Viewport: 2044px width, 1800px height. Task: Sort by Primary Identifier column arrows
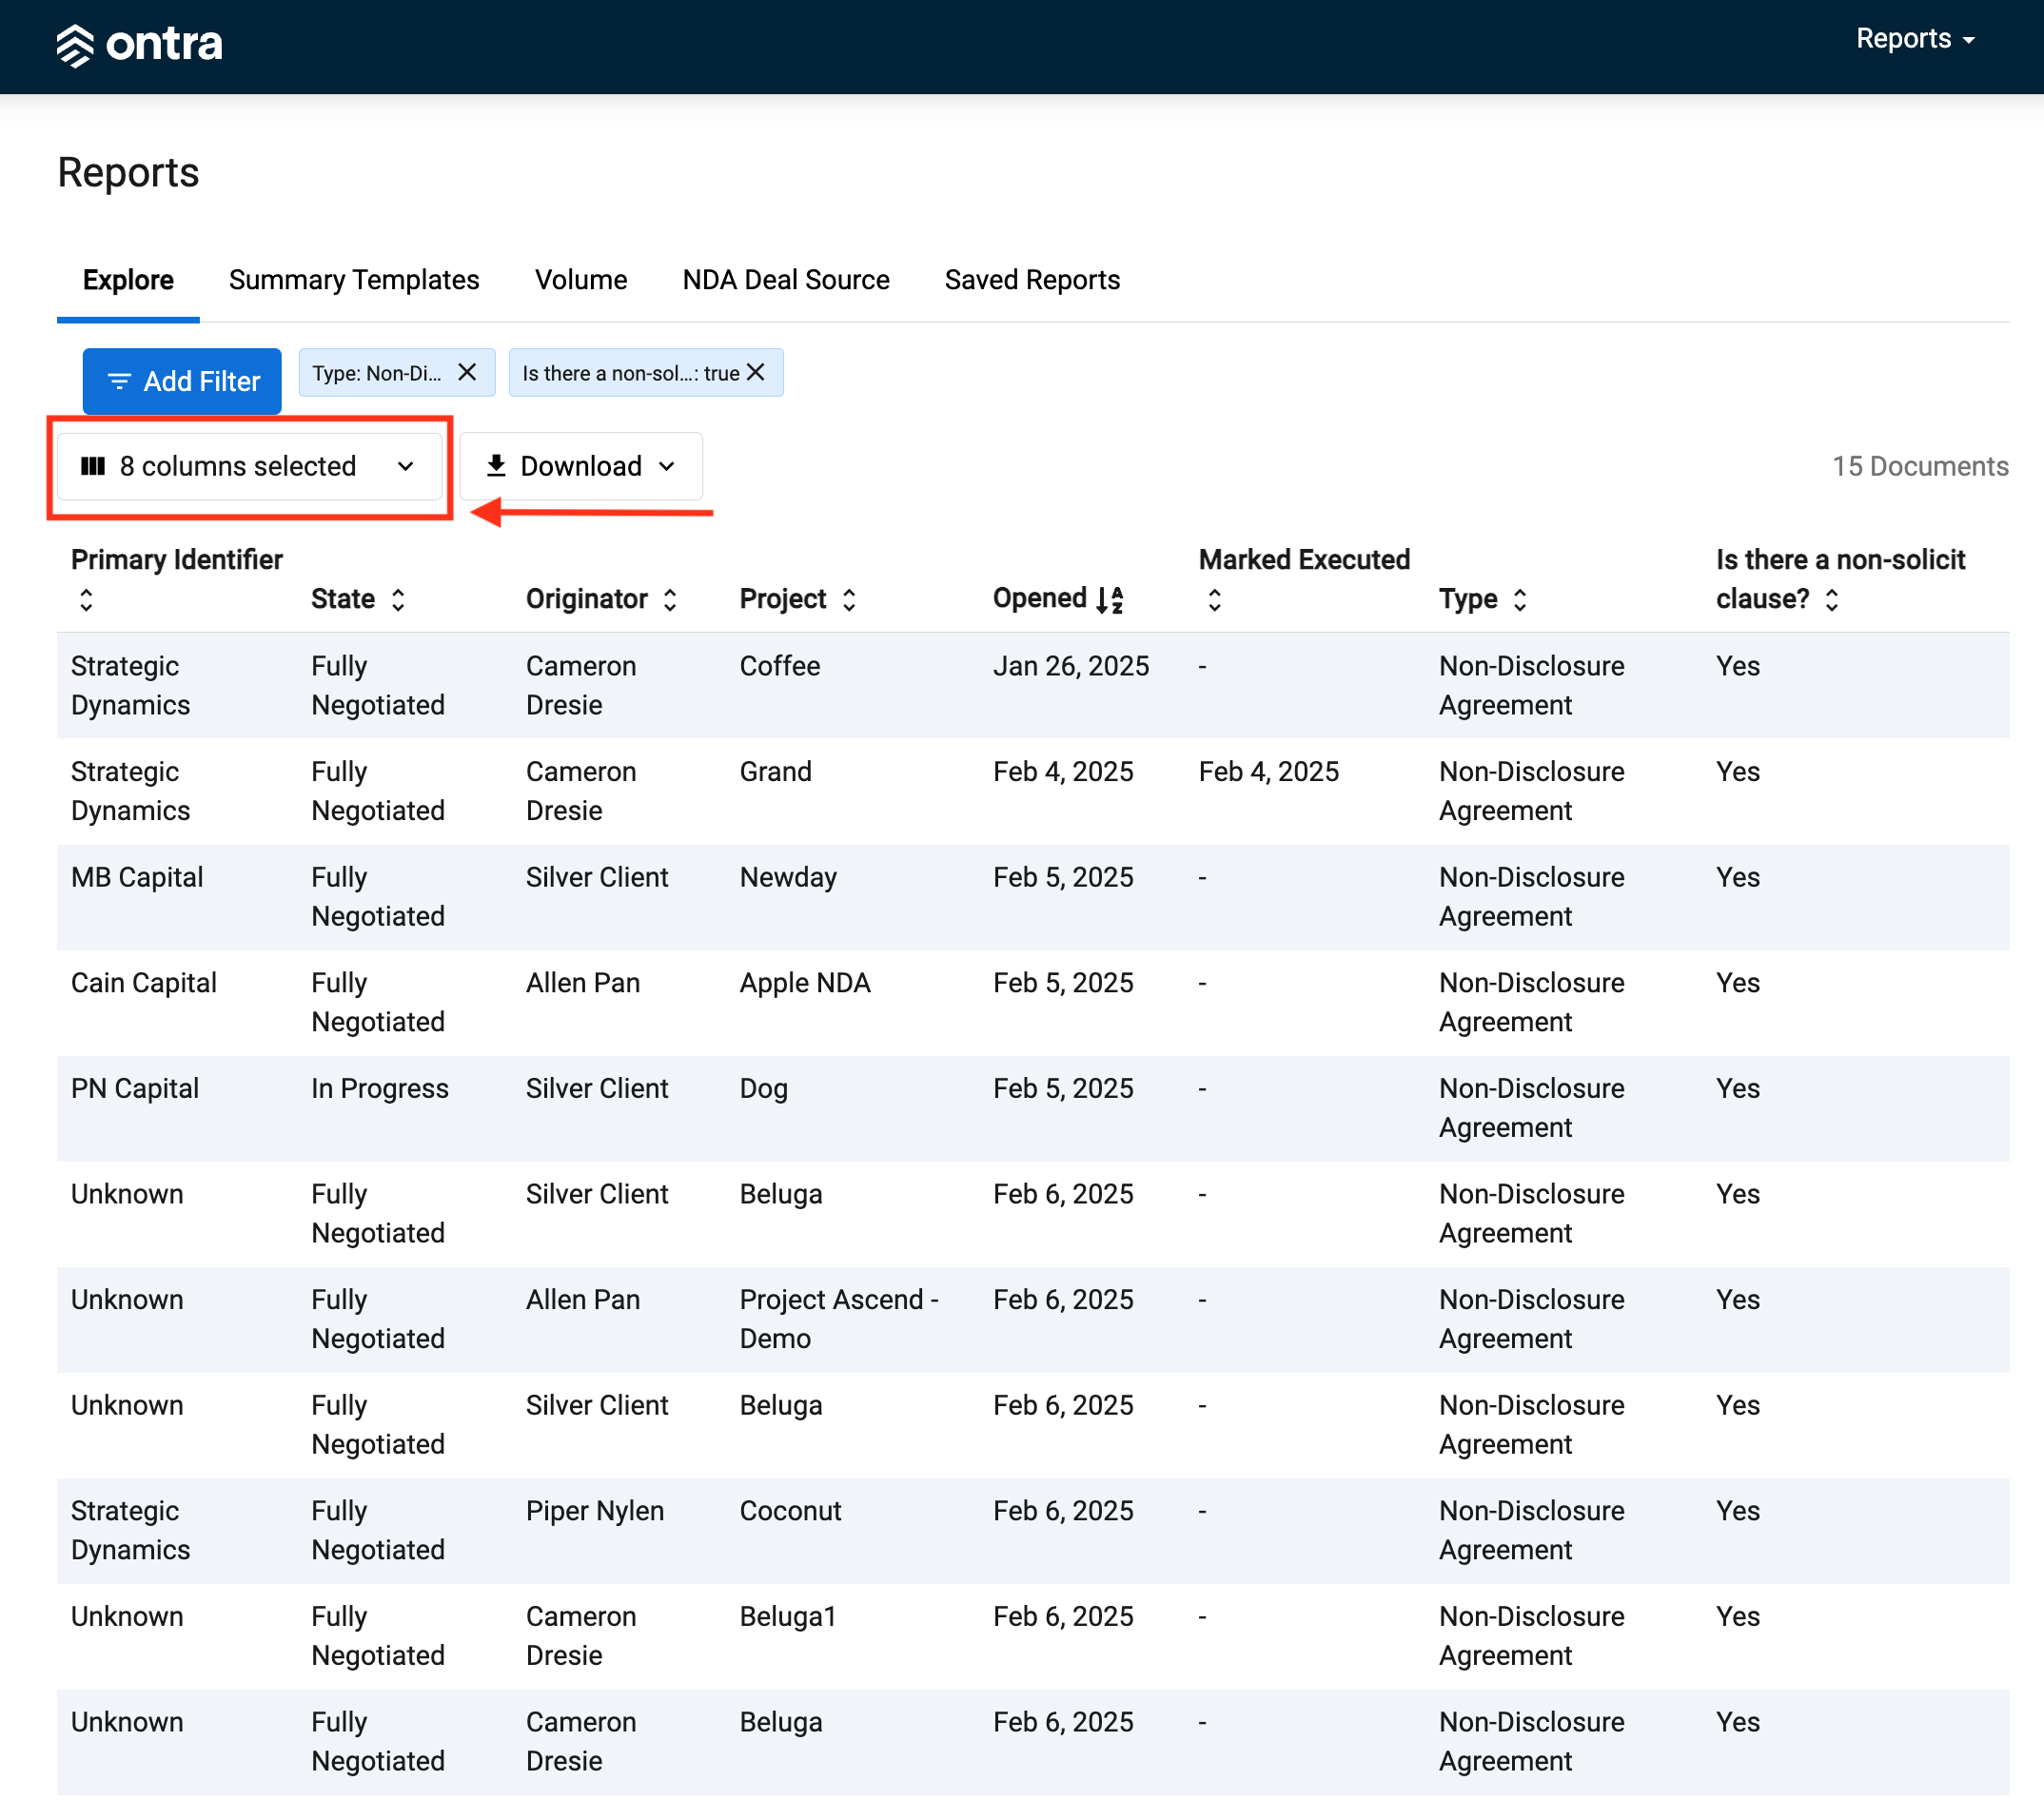pyautogui.click(x=86, y=600)
